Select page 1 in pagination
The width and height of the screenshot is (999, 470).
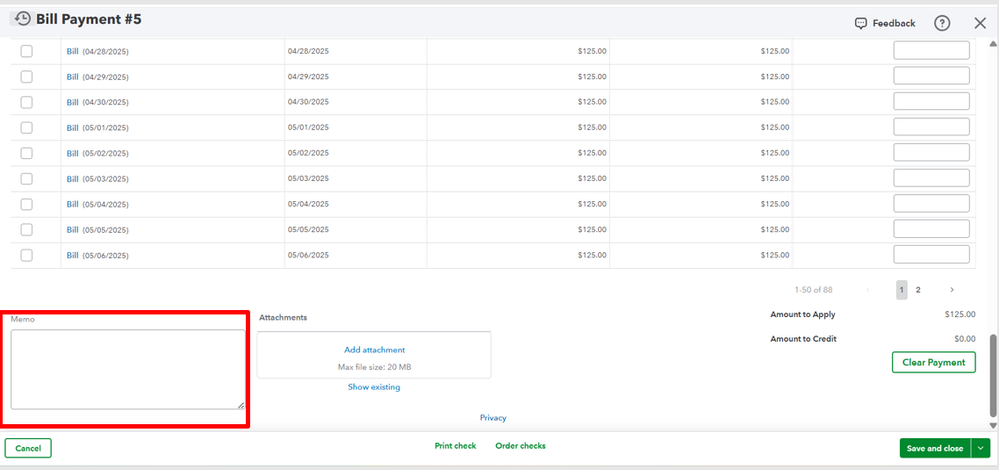902,290
